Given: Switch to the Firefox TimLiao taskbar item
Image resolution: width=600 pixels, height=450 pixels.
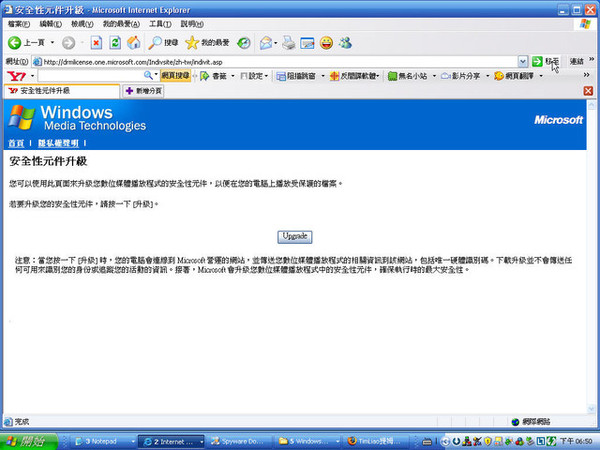Looking at the screenshot, I should tap(376, 442).
